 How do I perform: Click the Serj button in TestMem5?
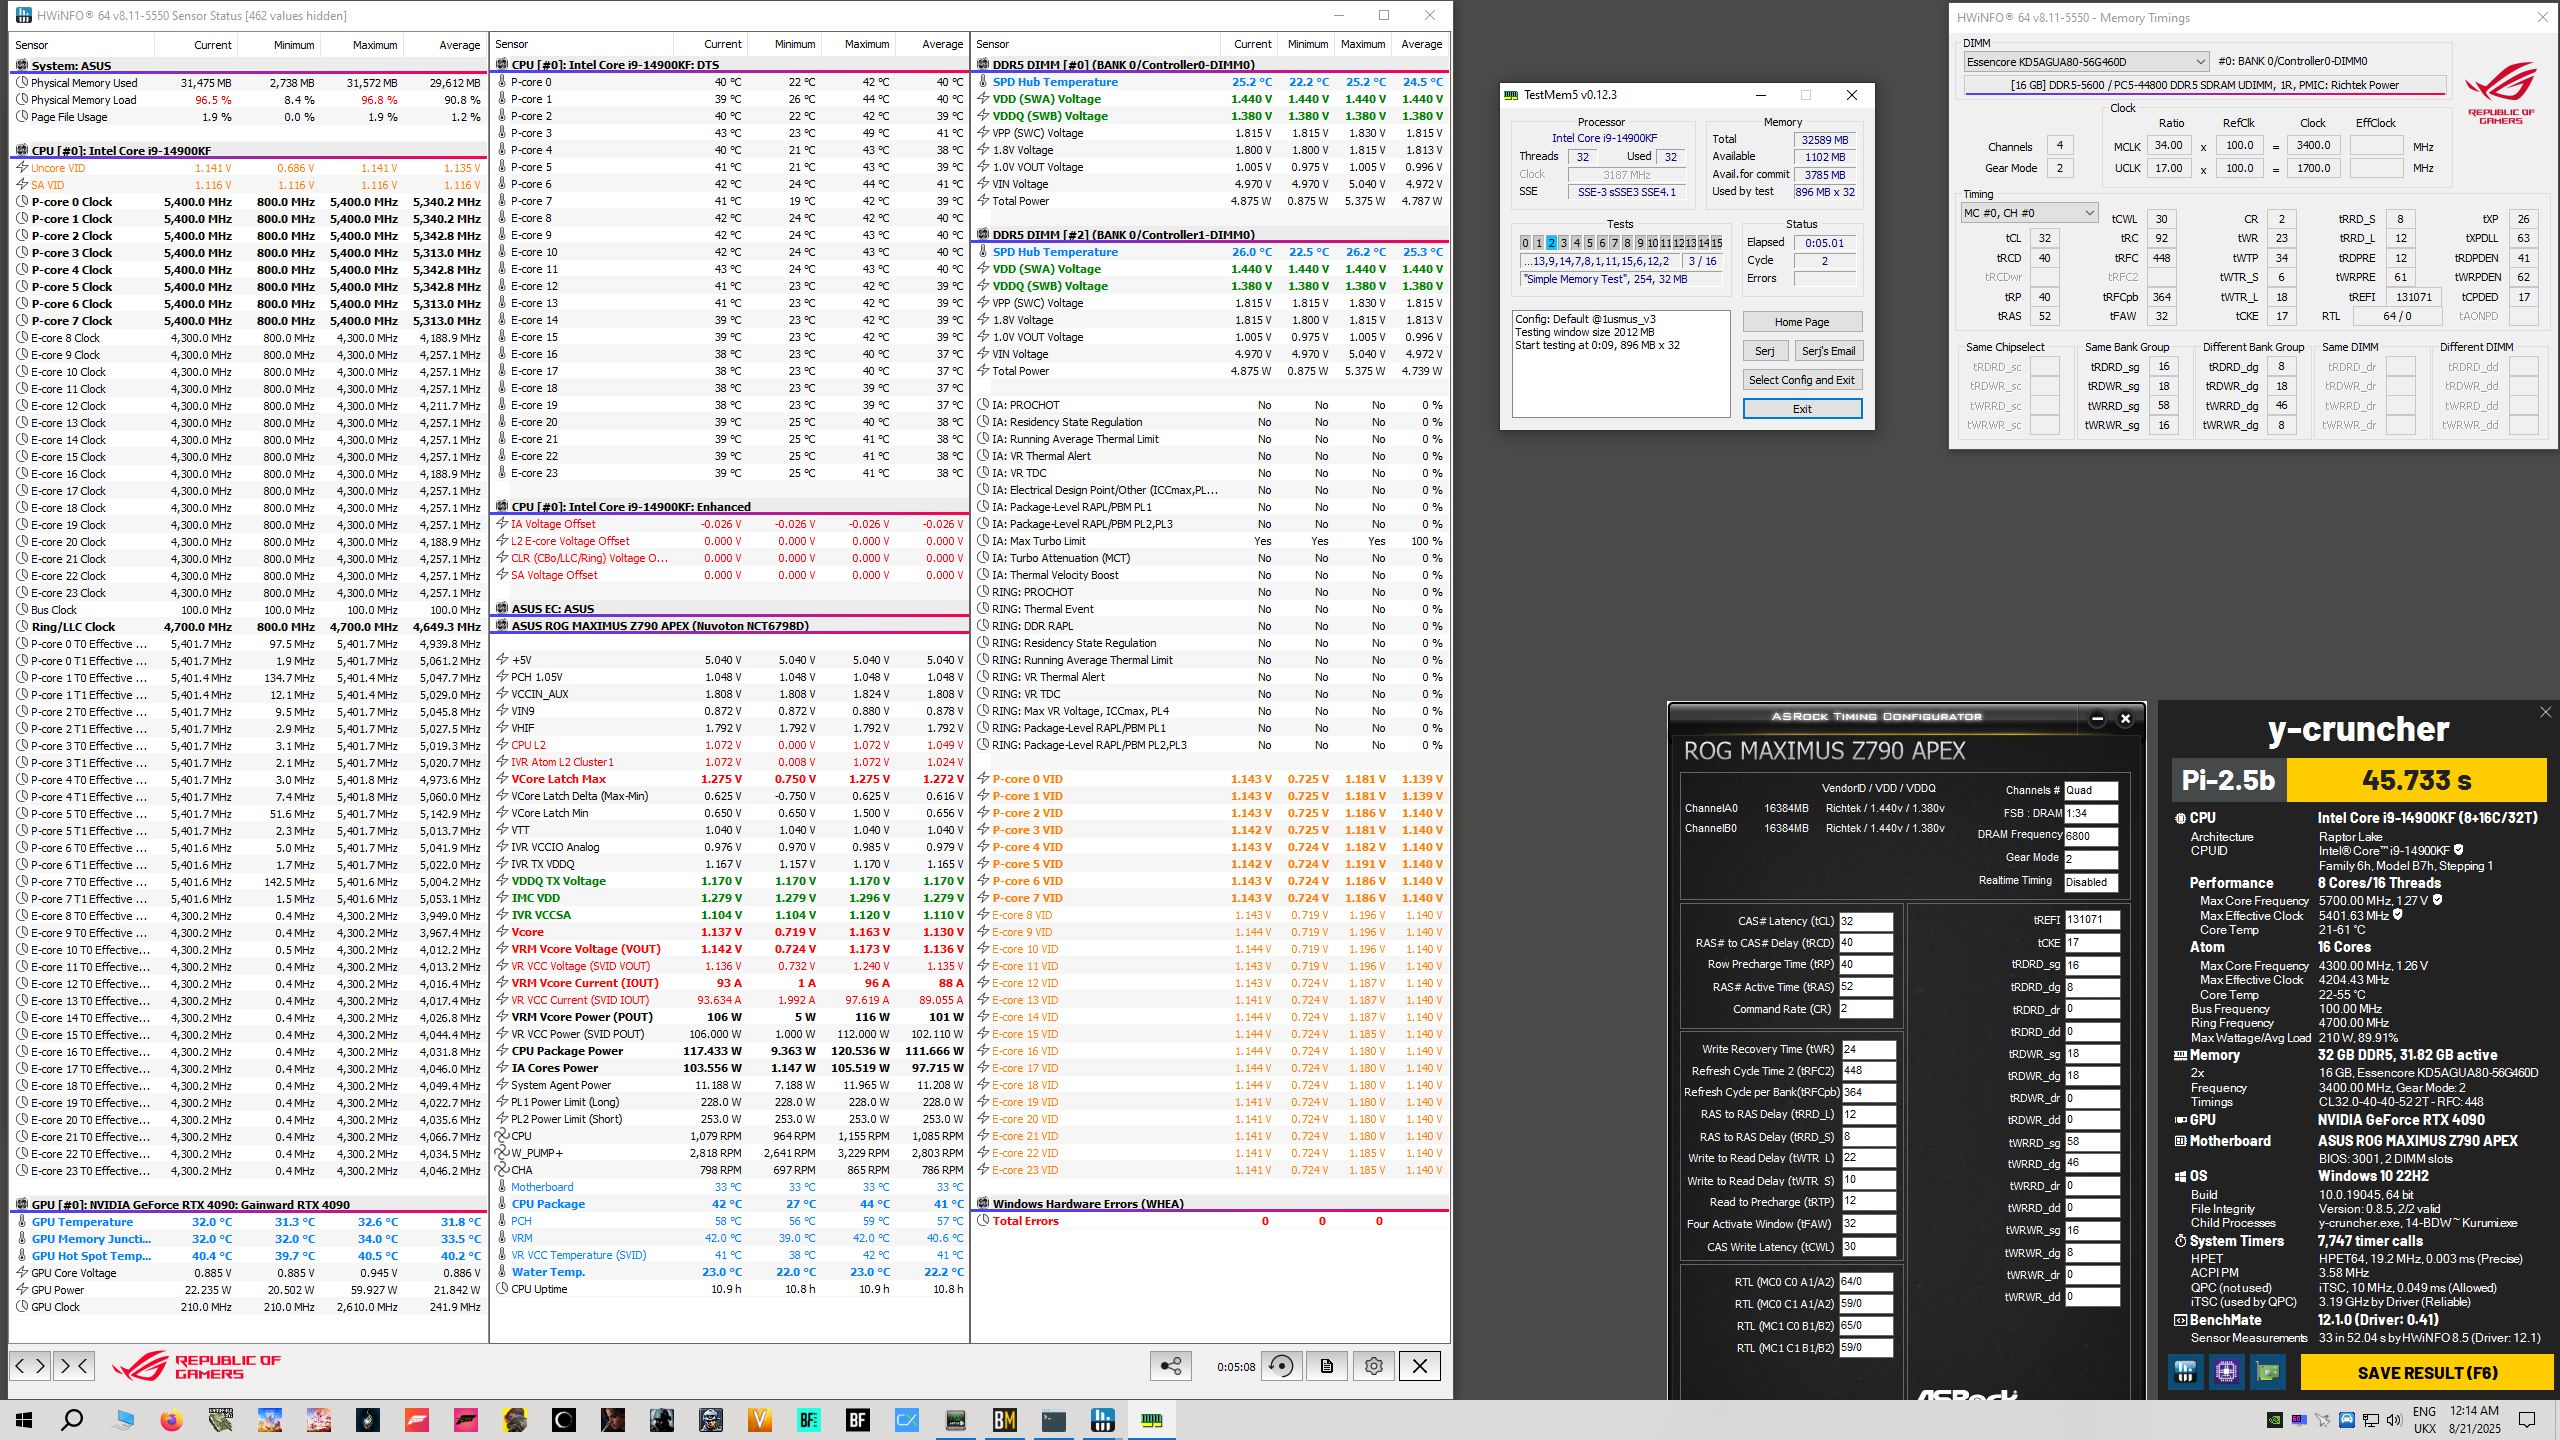(1765, 351)
